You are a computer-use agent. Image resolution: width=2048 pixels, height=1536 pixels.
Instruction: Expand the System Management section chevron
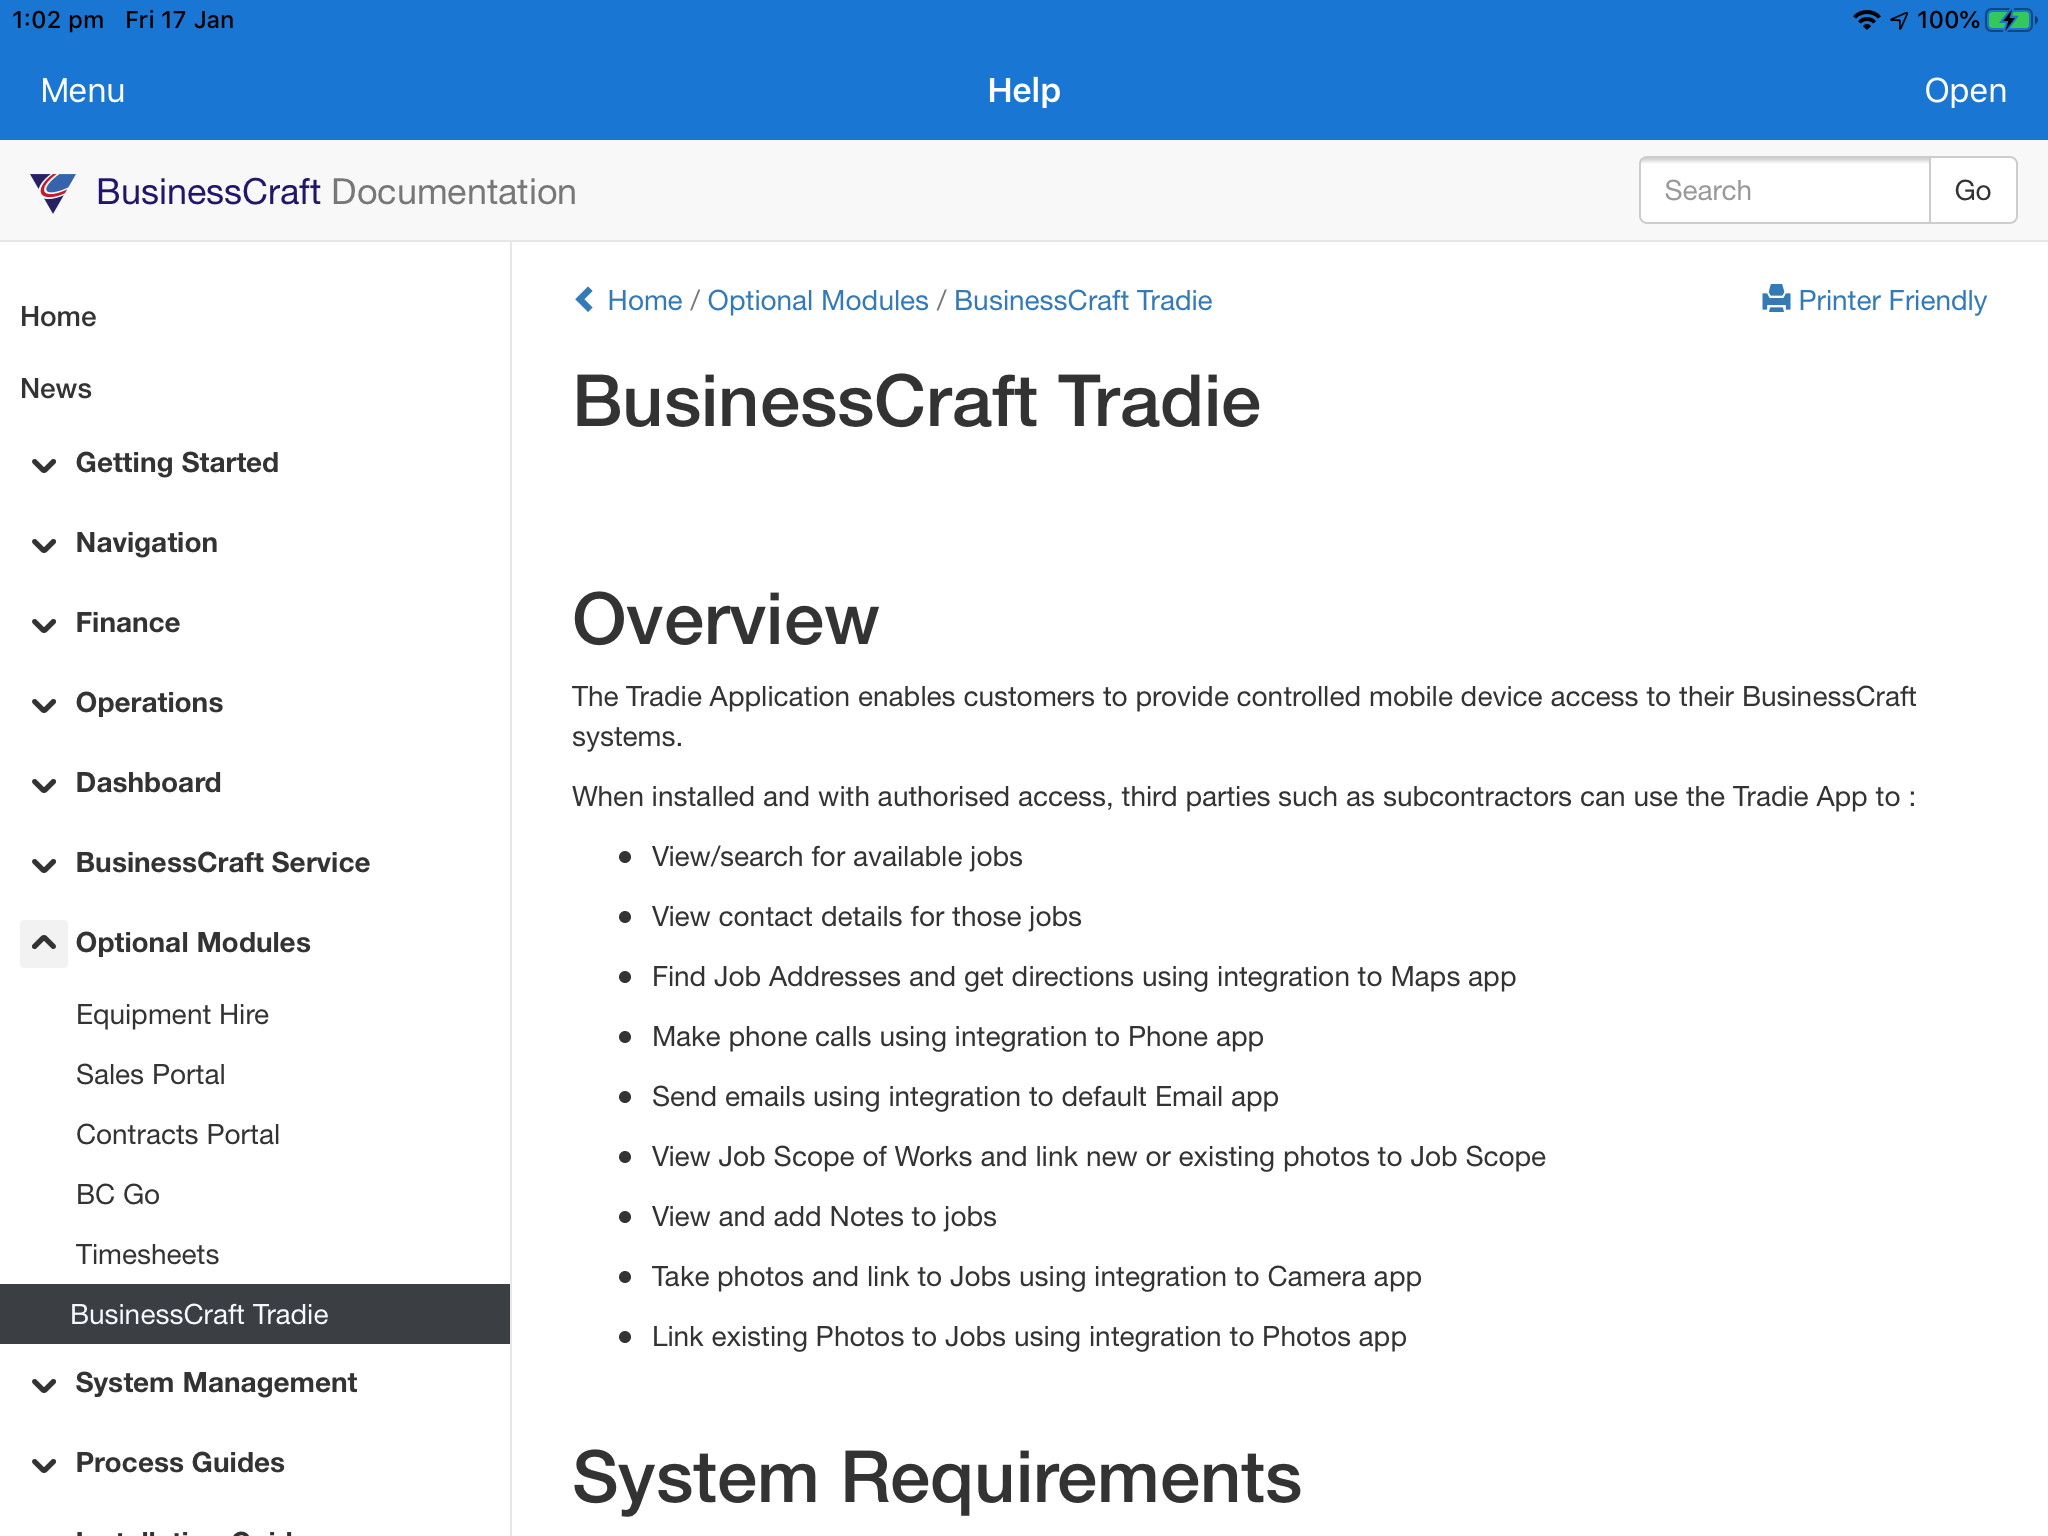44,1384
